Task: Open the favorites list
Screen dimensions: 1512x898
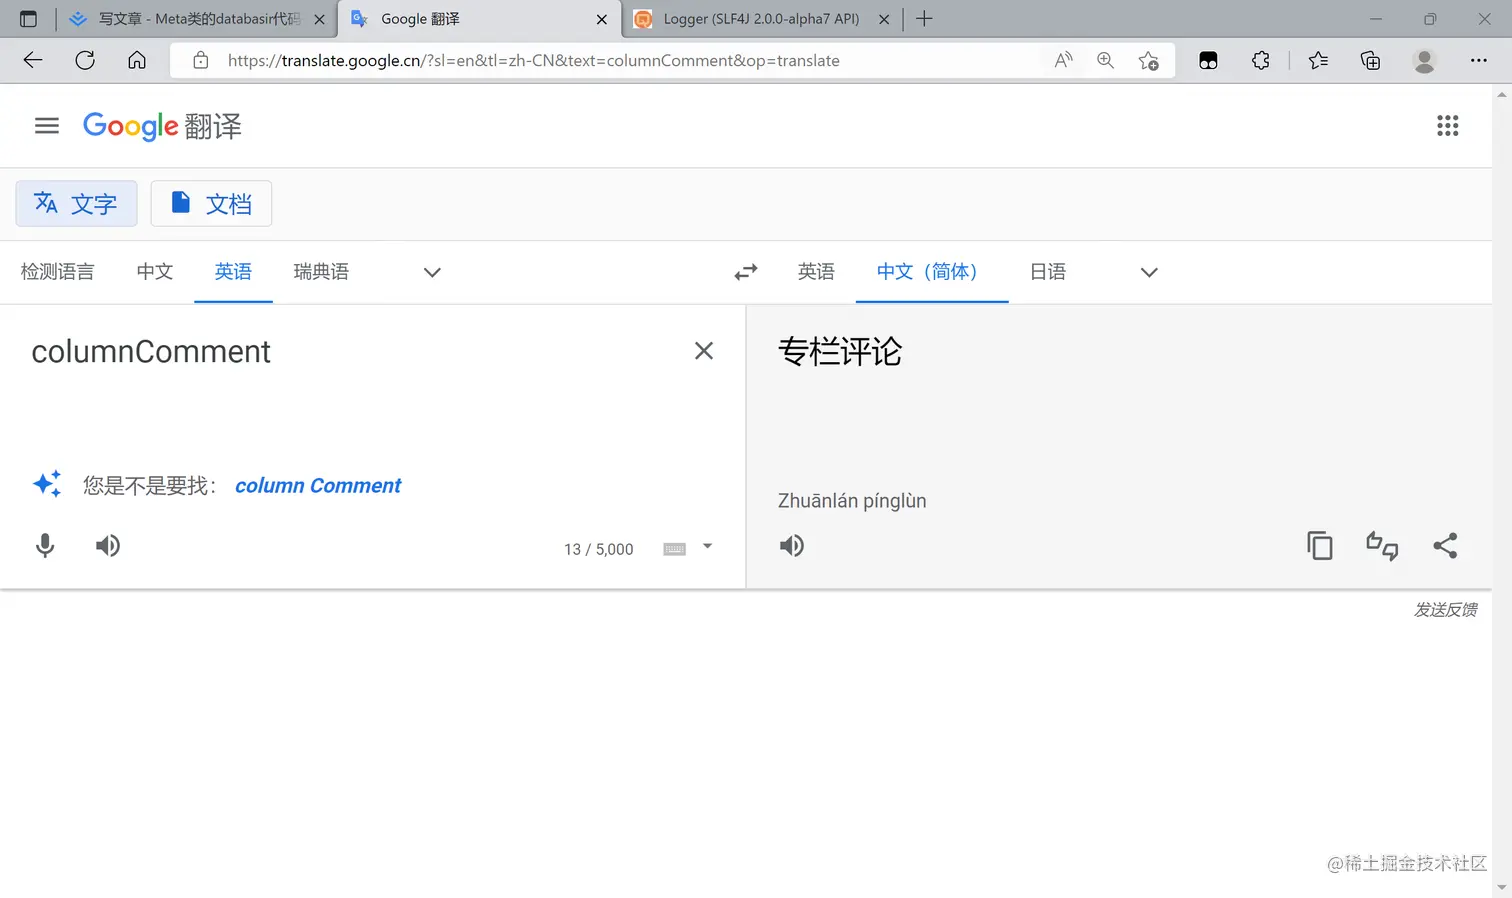Action: [x=1318, y=61]
